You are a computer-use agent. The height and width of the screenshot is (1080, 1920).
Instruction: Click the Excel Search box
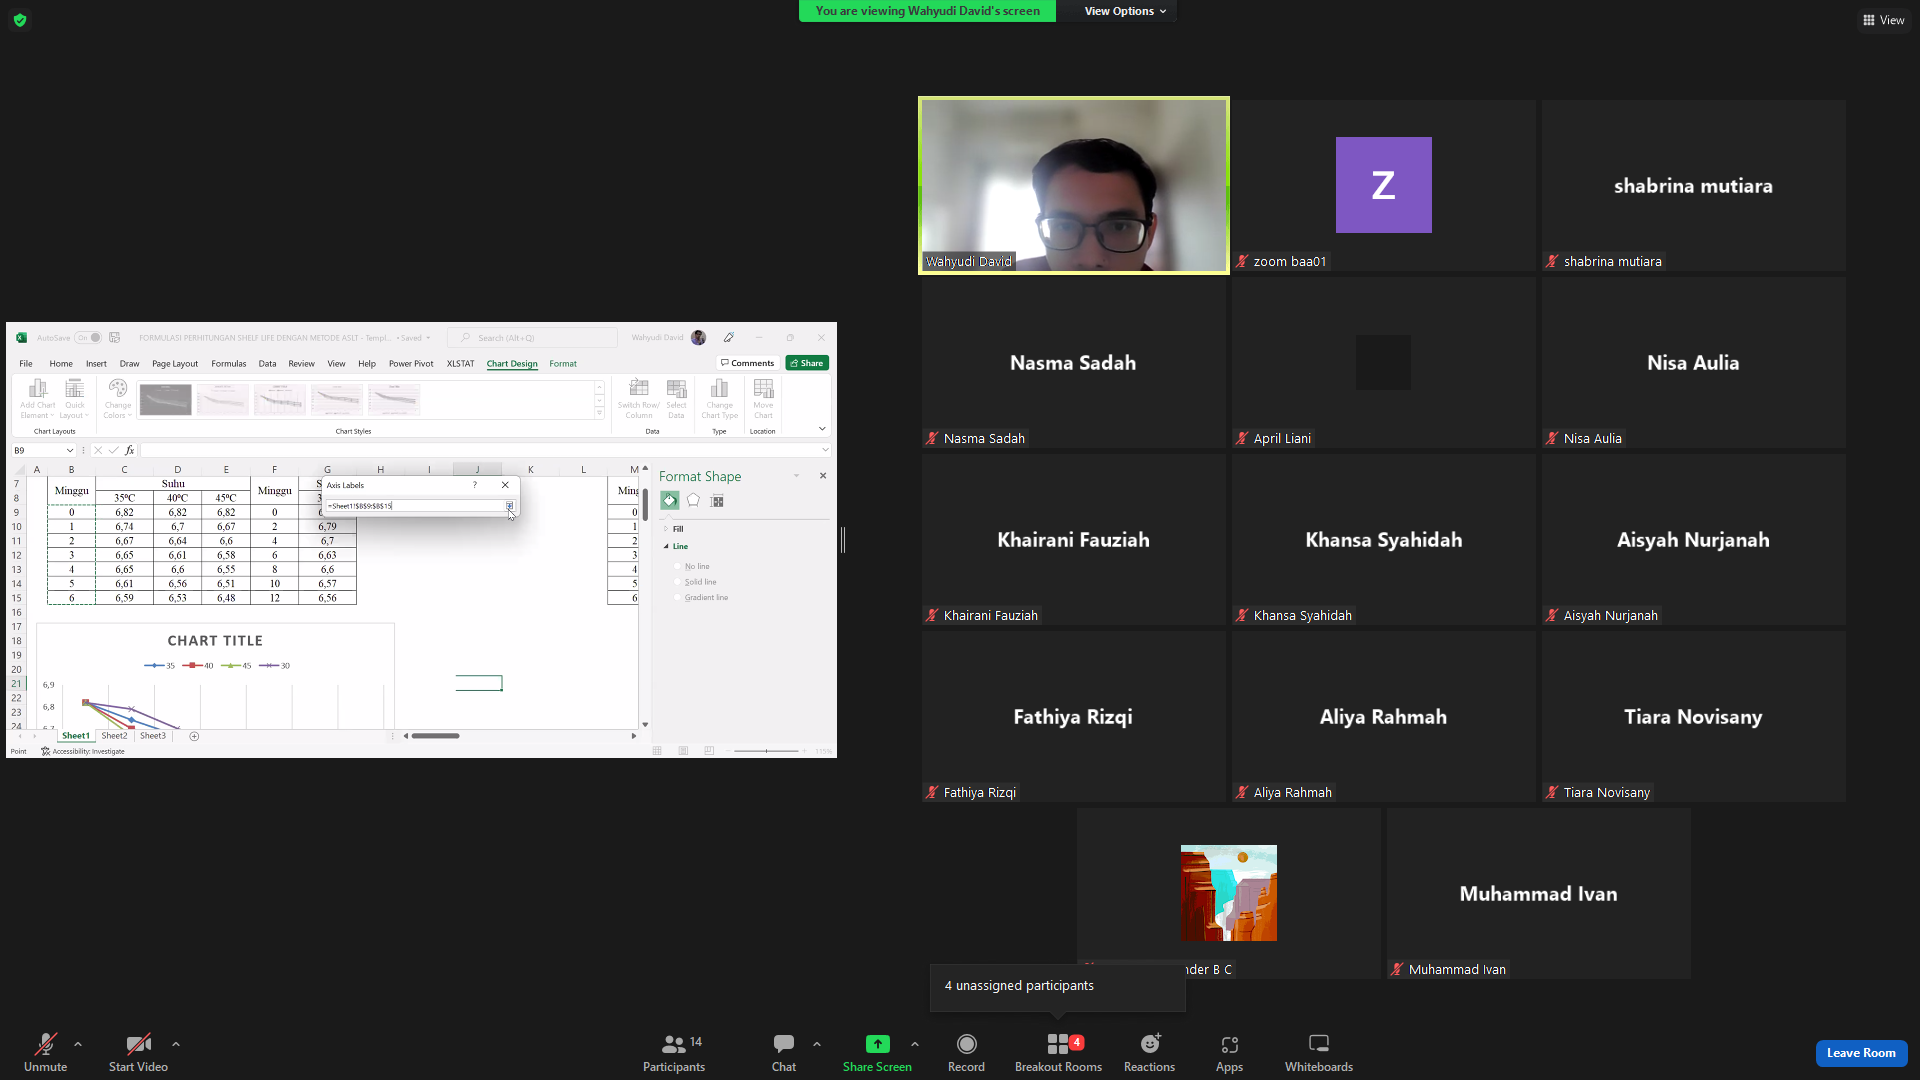(x=532, y=338)
